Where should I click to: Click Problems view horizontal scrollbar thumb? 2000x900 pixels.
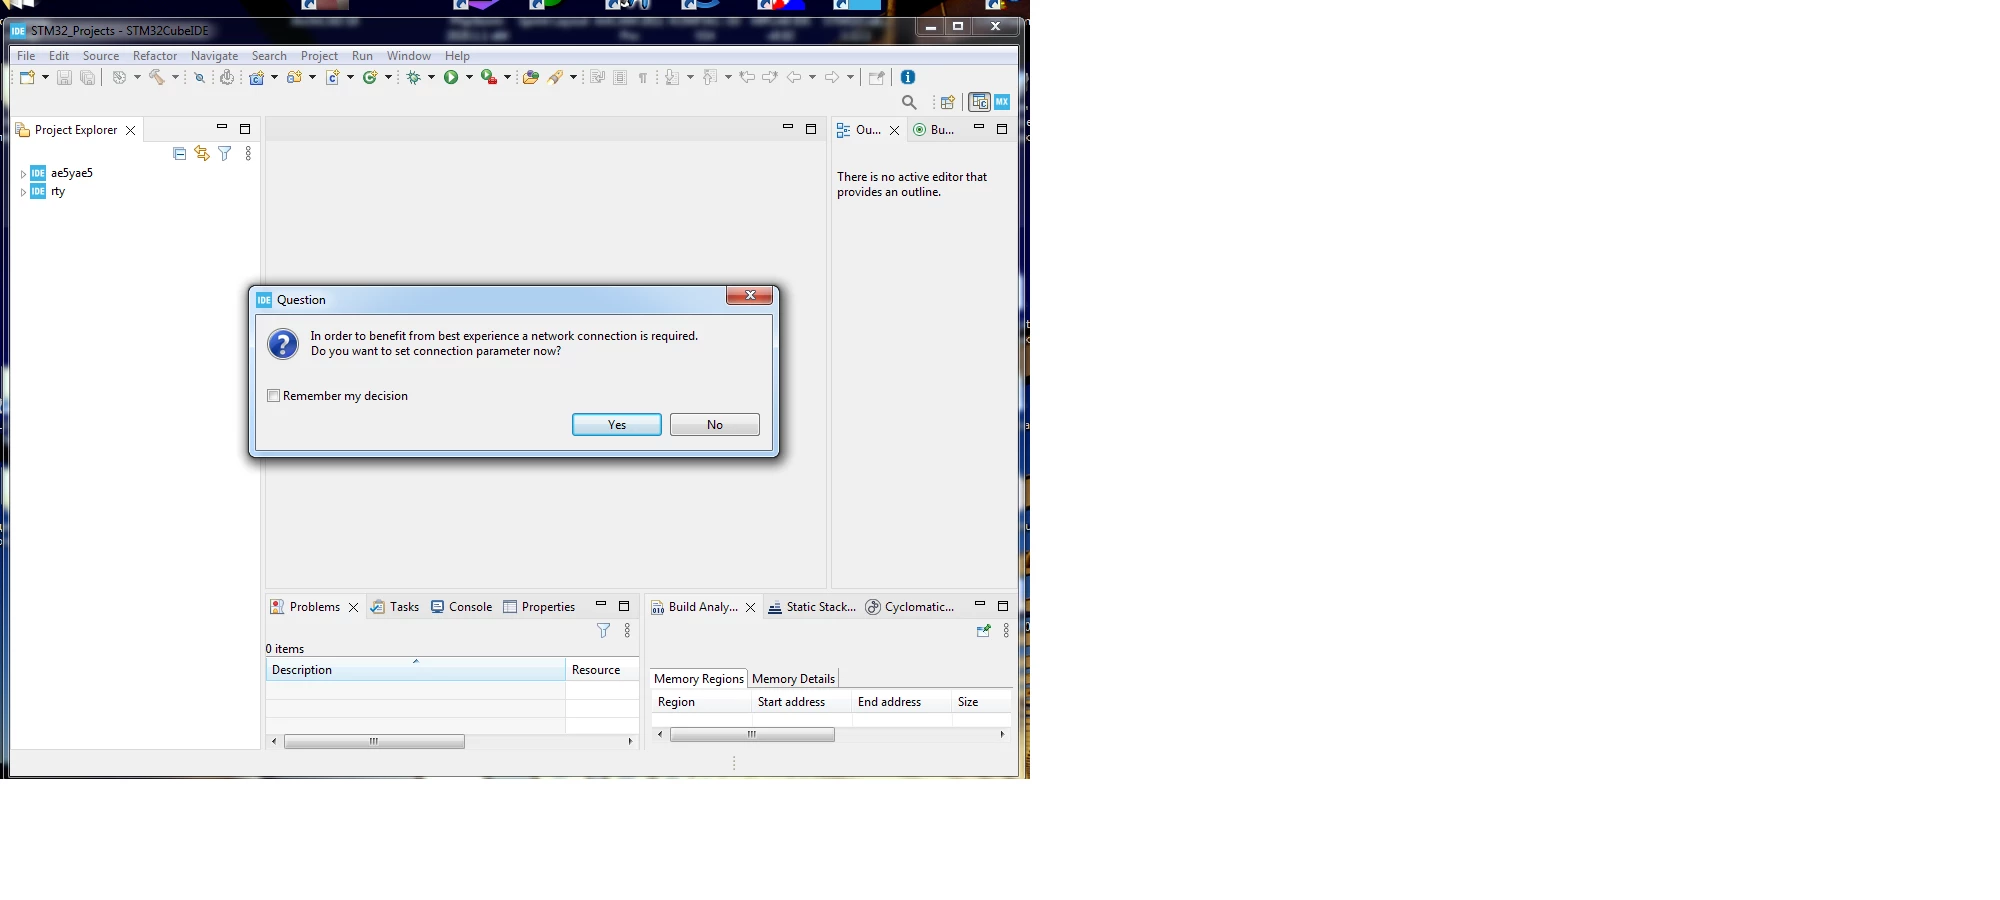pos(374,741)
